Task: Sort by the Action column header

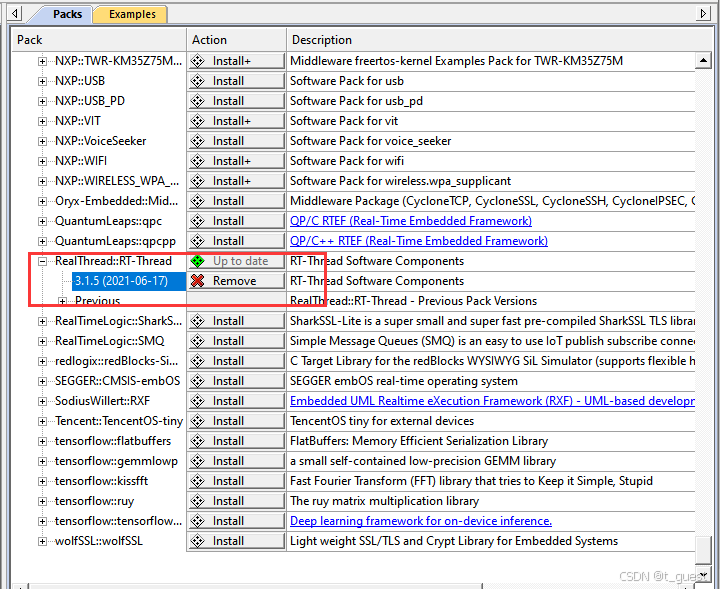Action: pos(236,40)
